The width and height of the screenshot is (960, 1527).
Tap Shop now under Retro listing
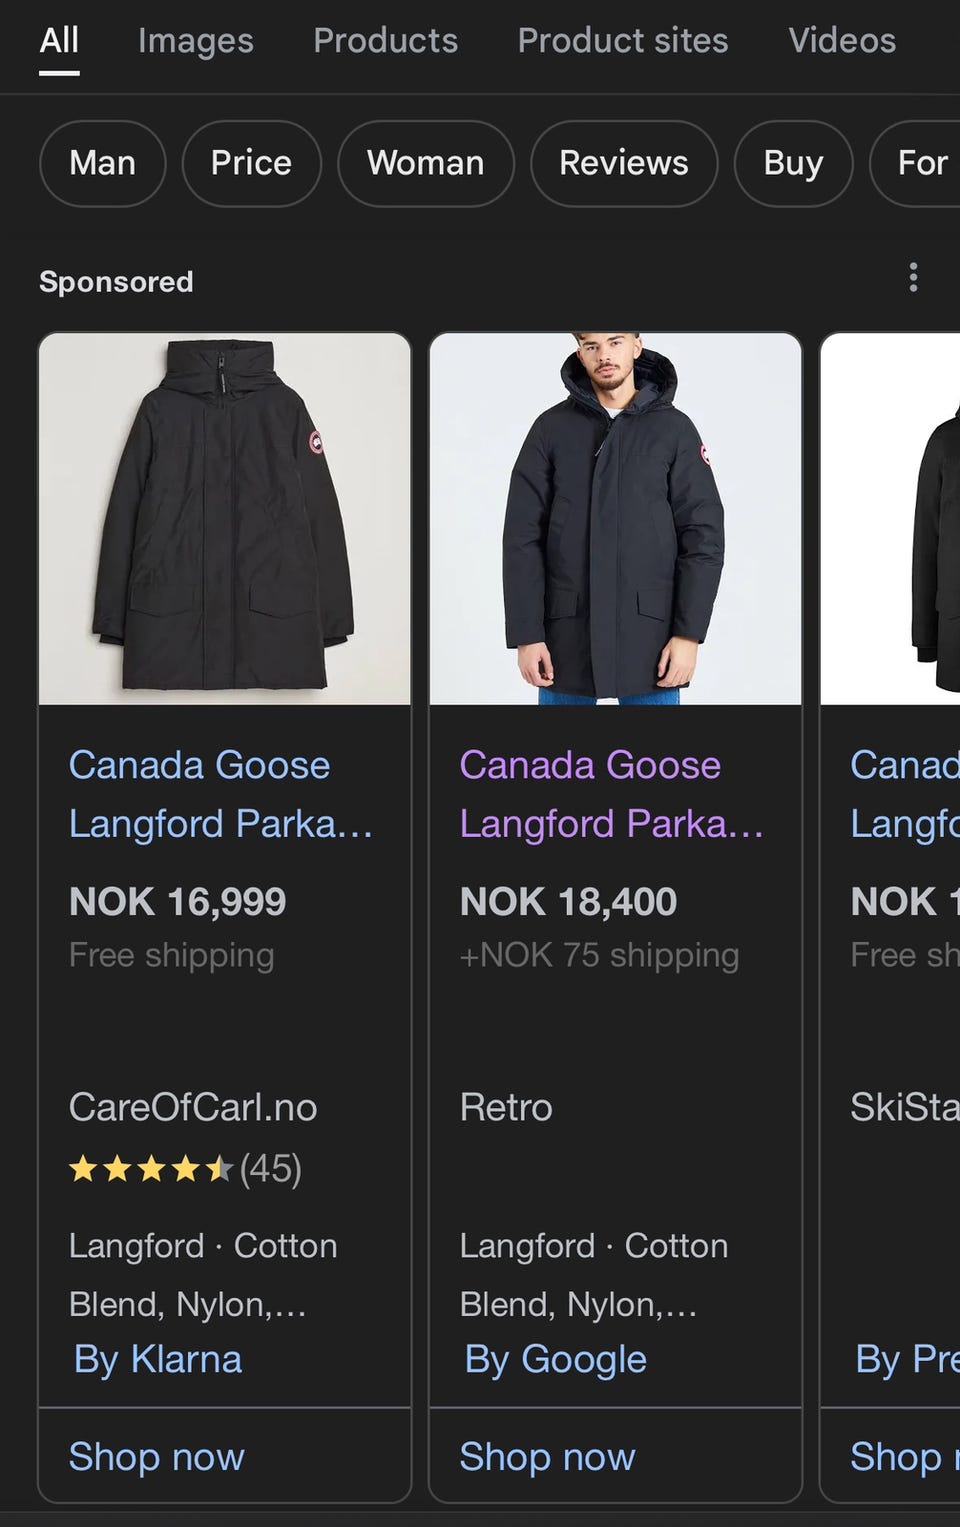click(548, 1456)
